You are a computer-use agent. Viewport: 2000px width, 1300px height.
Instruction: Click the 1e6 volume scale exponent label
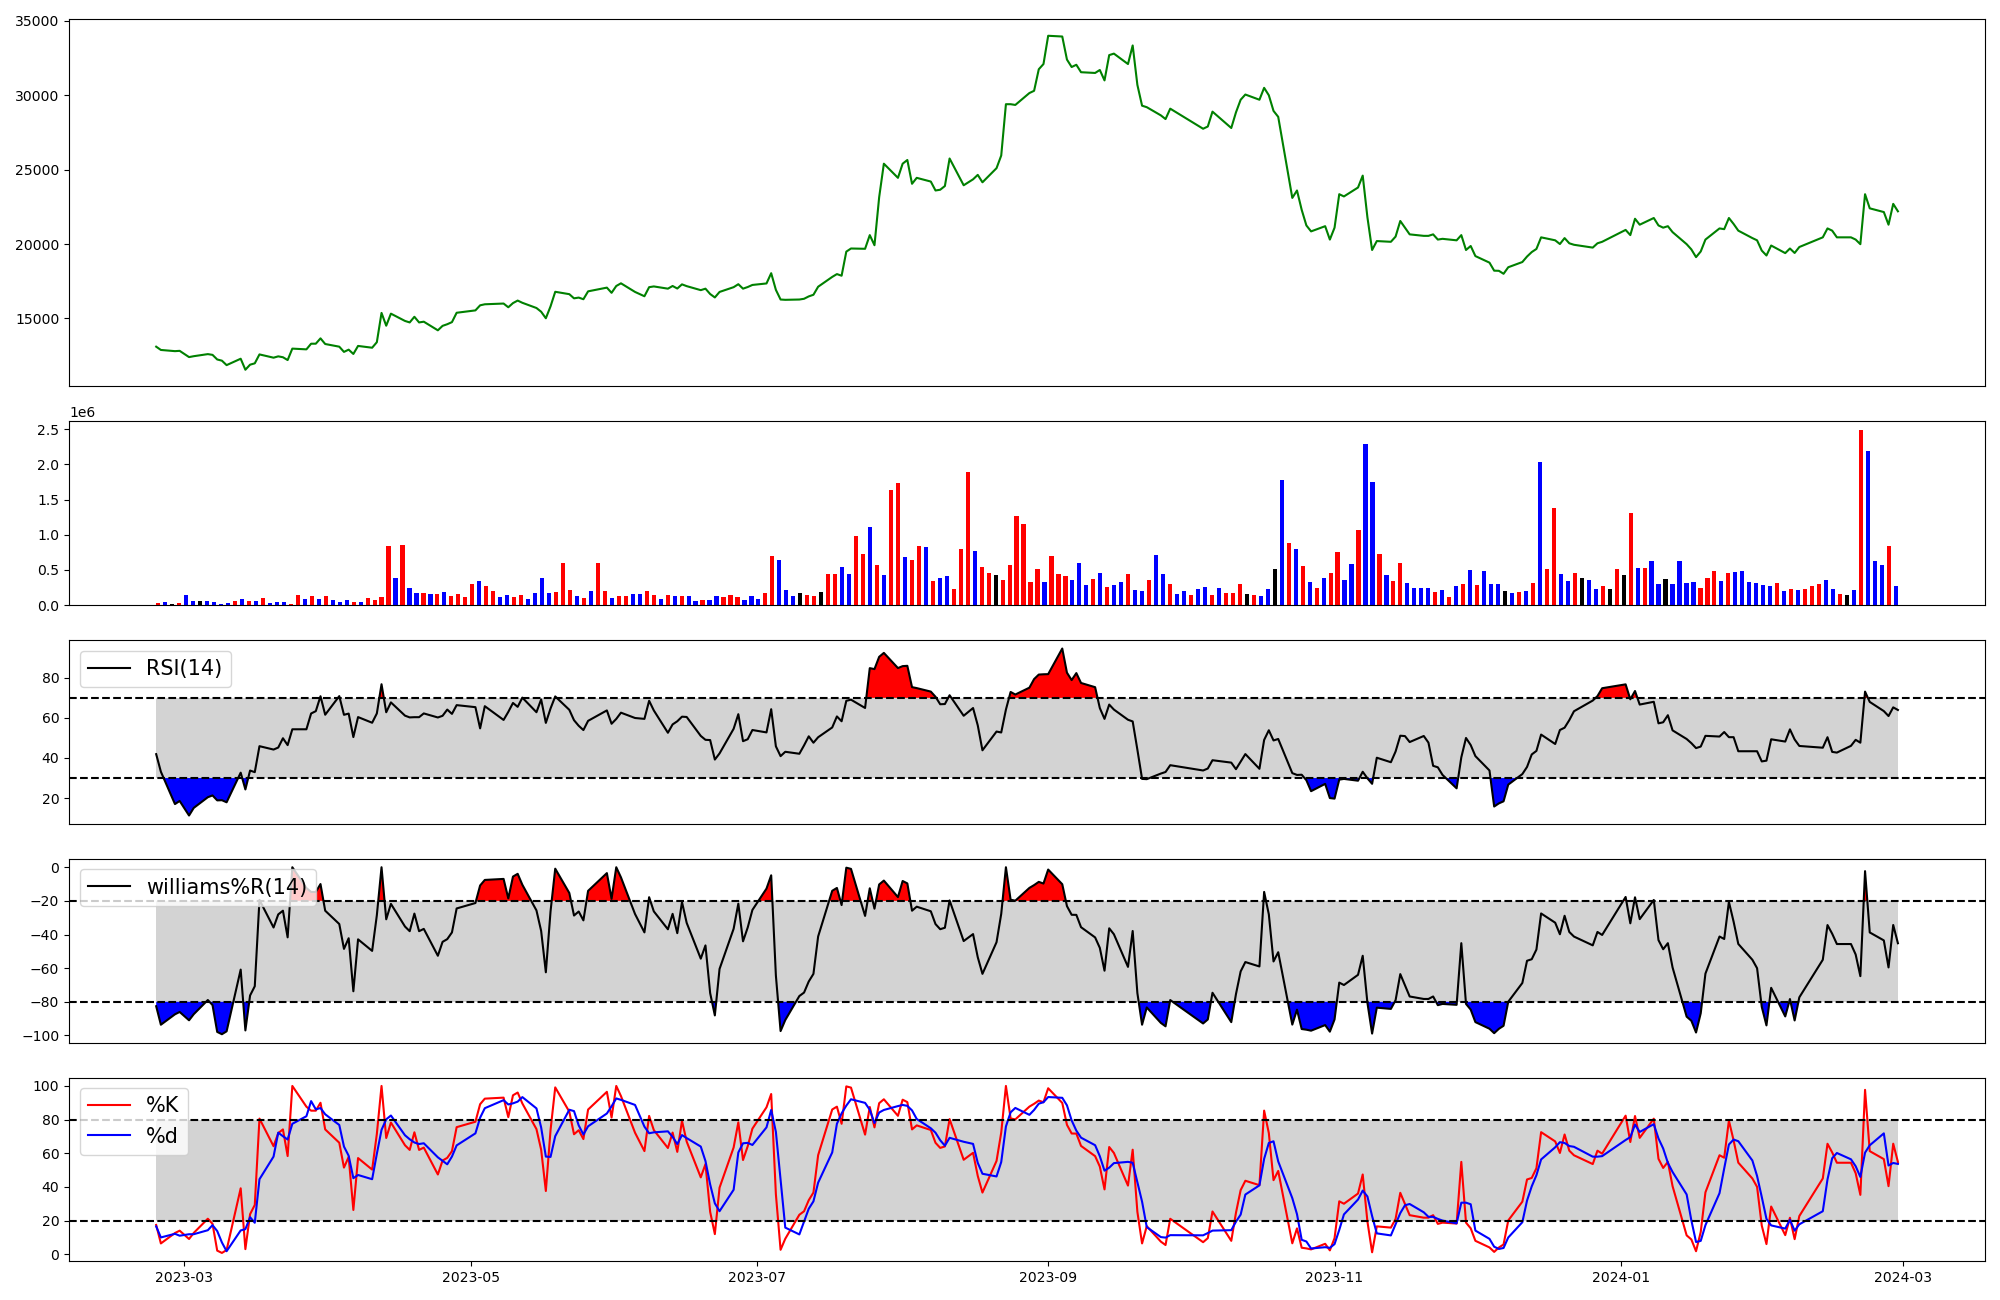click(x=82, y=412)
